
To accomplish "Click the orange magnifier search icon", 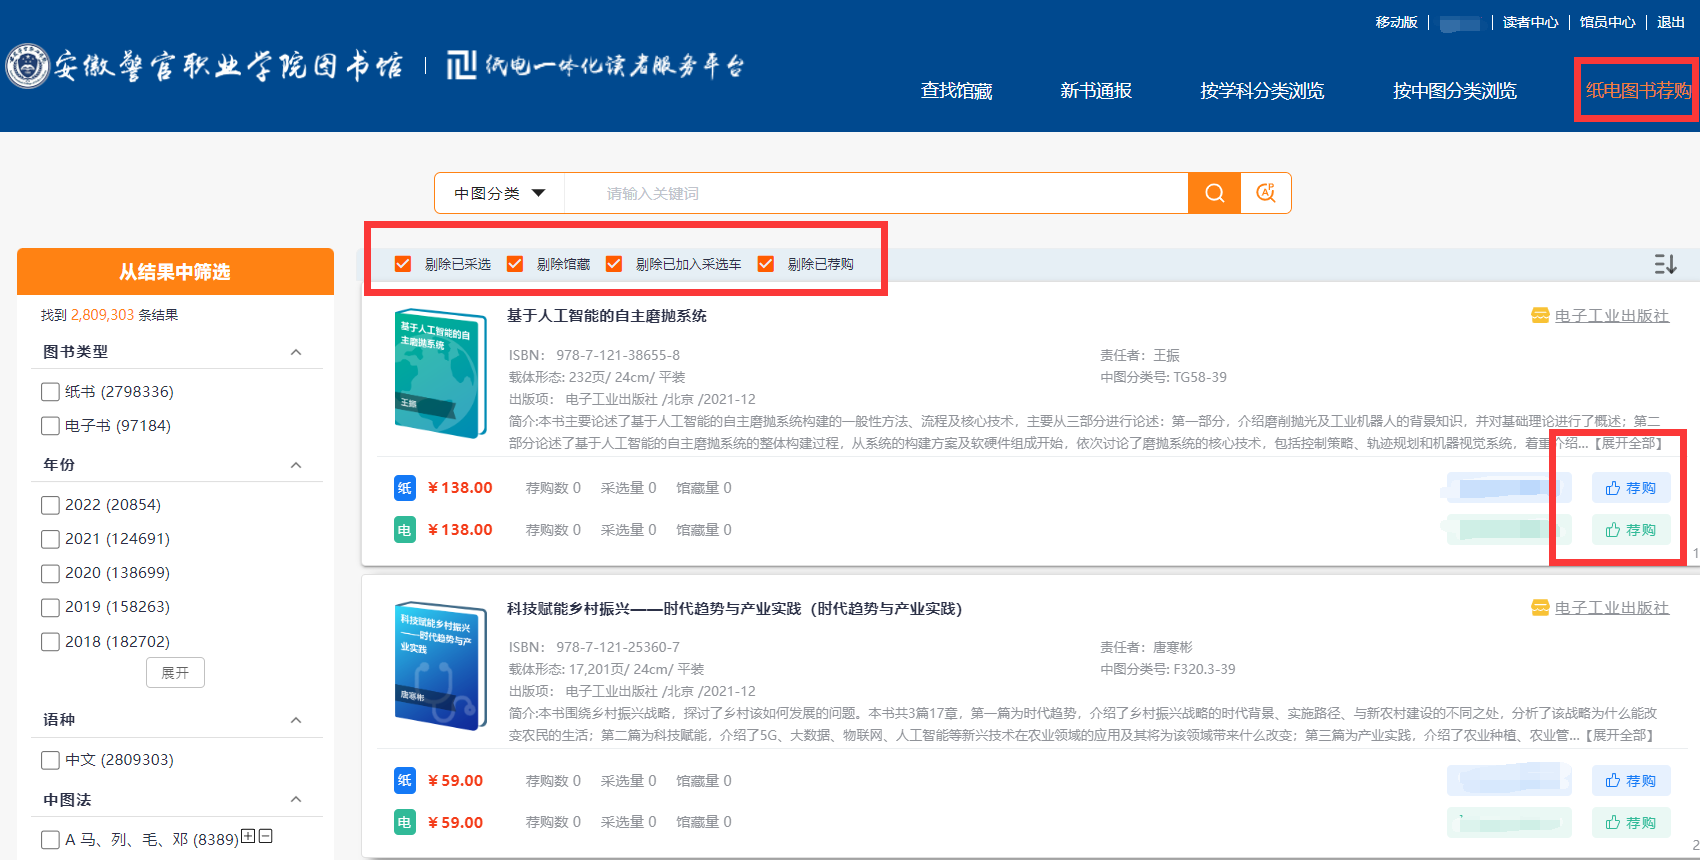I will tap(1214, 193).
